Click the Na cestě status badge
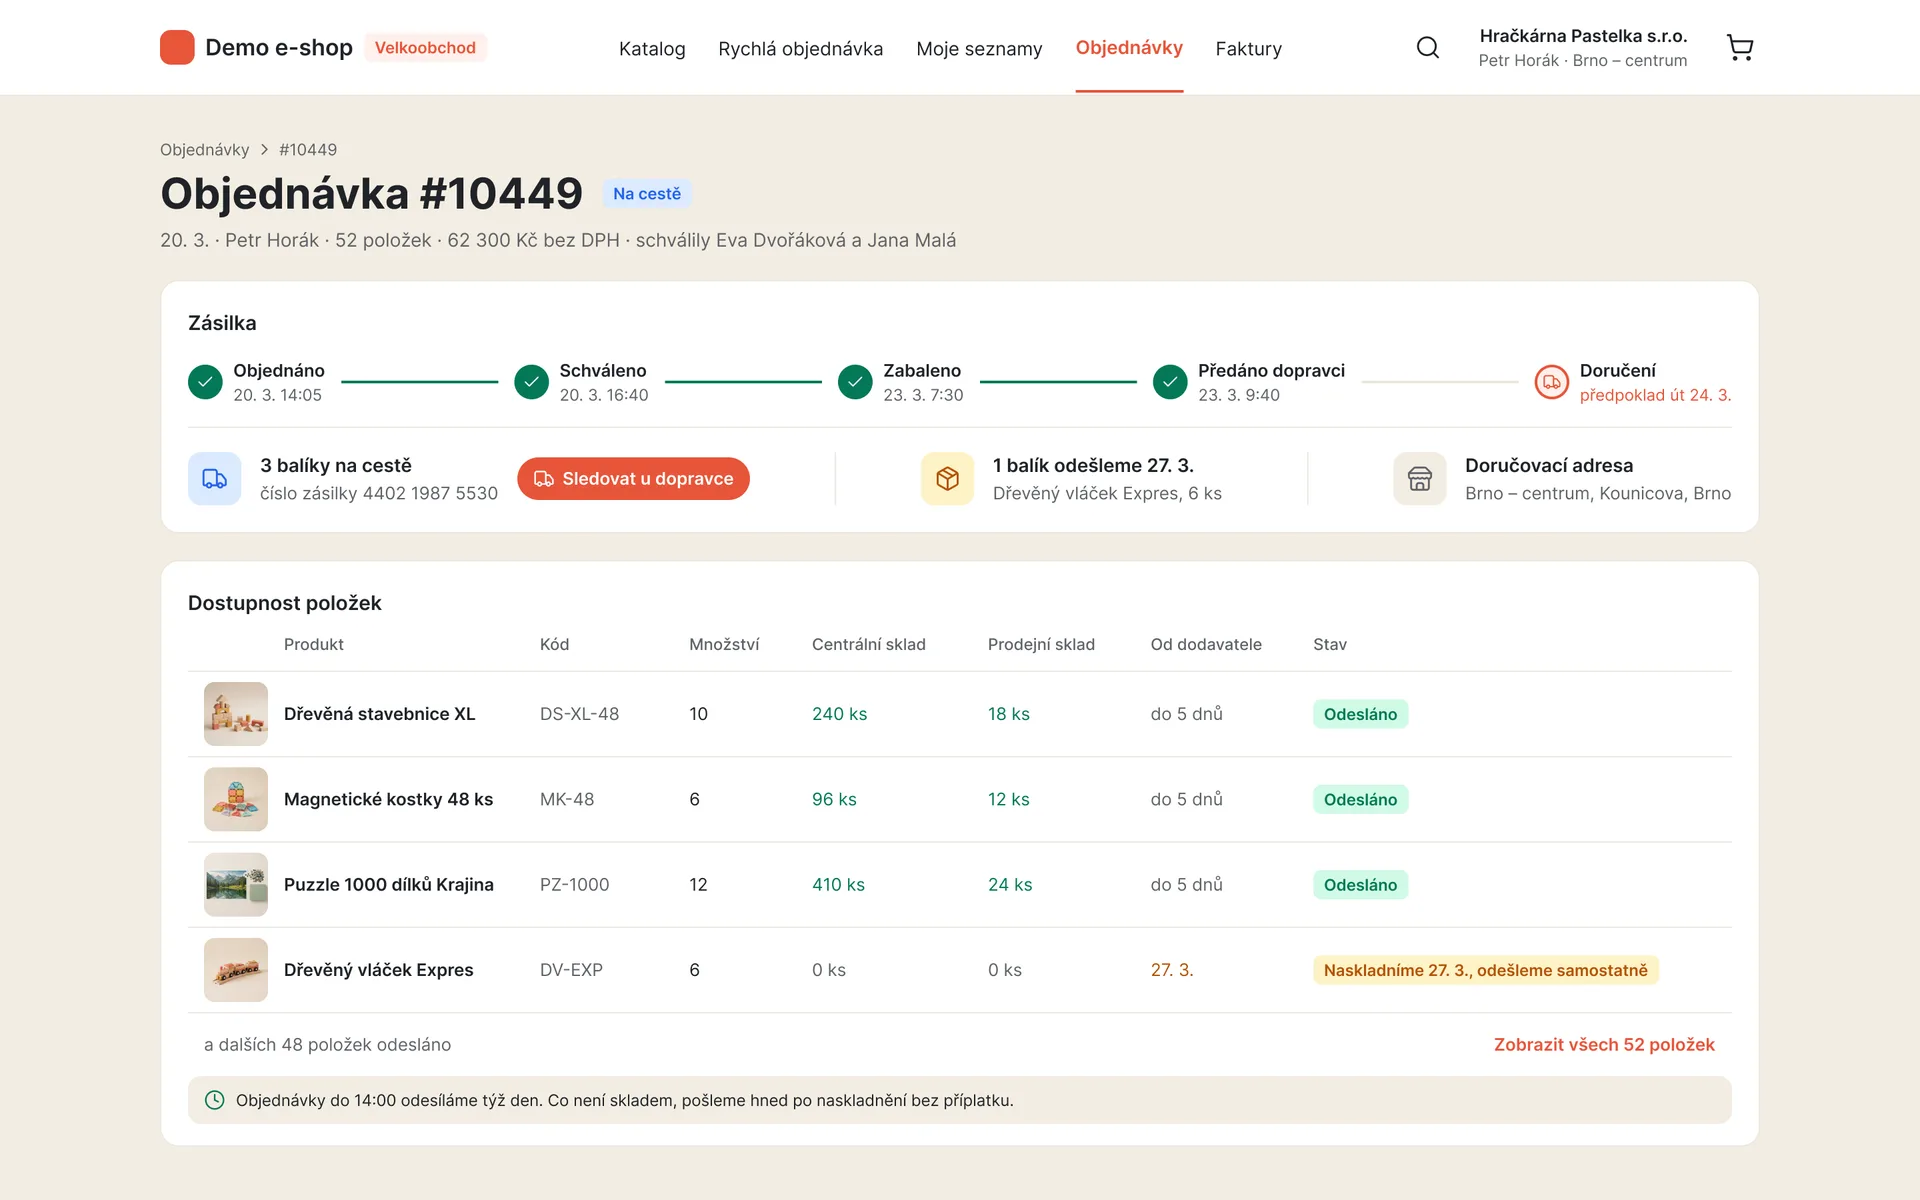The image size is (1920, 1200). [x=647, y=193]
